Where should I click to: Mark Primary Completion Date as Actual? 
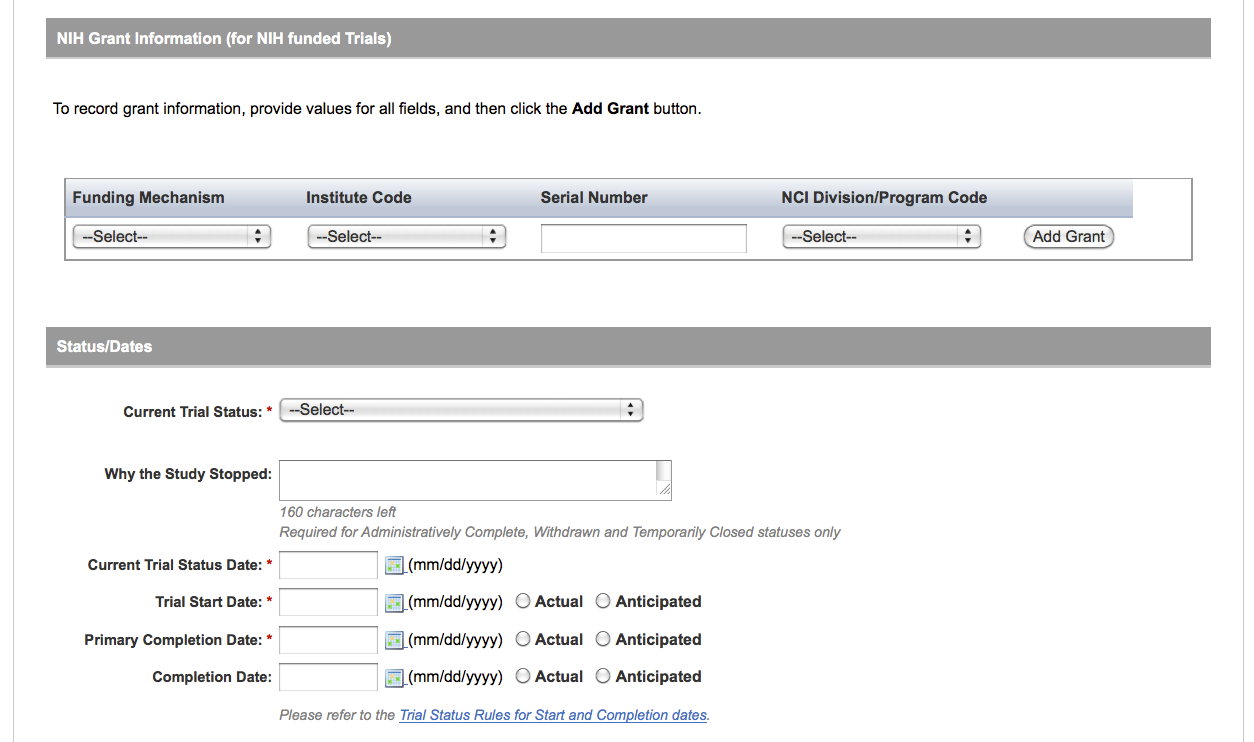pos(523,640)
